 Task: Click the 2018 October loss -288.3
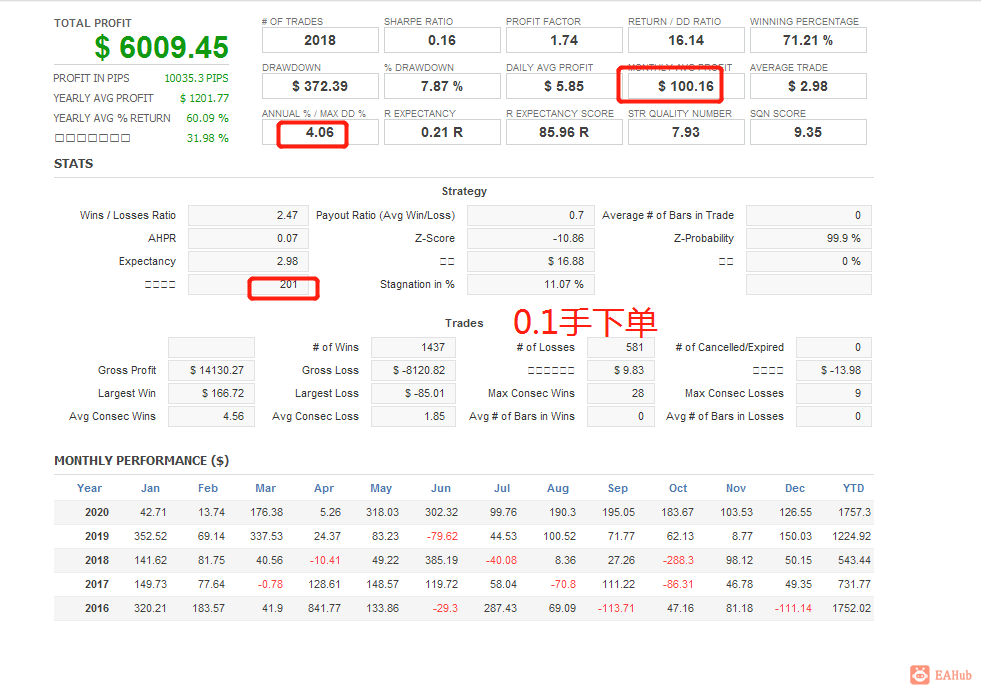point(678,561)
